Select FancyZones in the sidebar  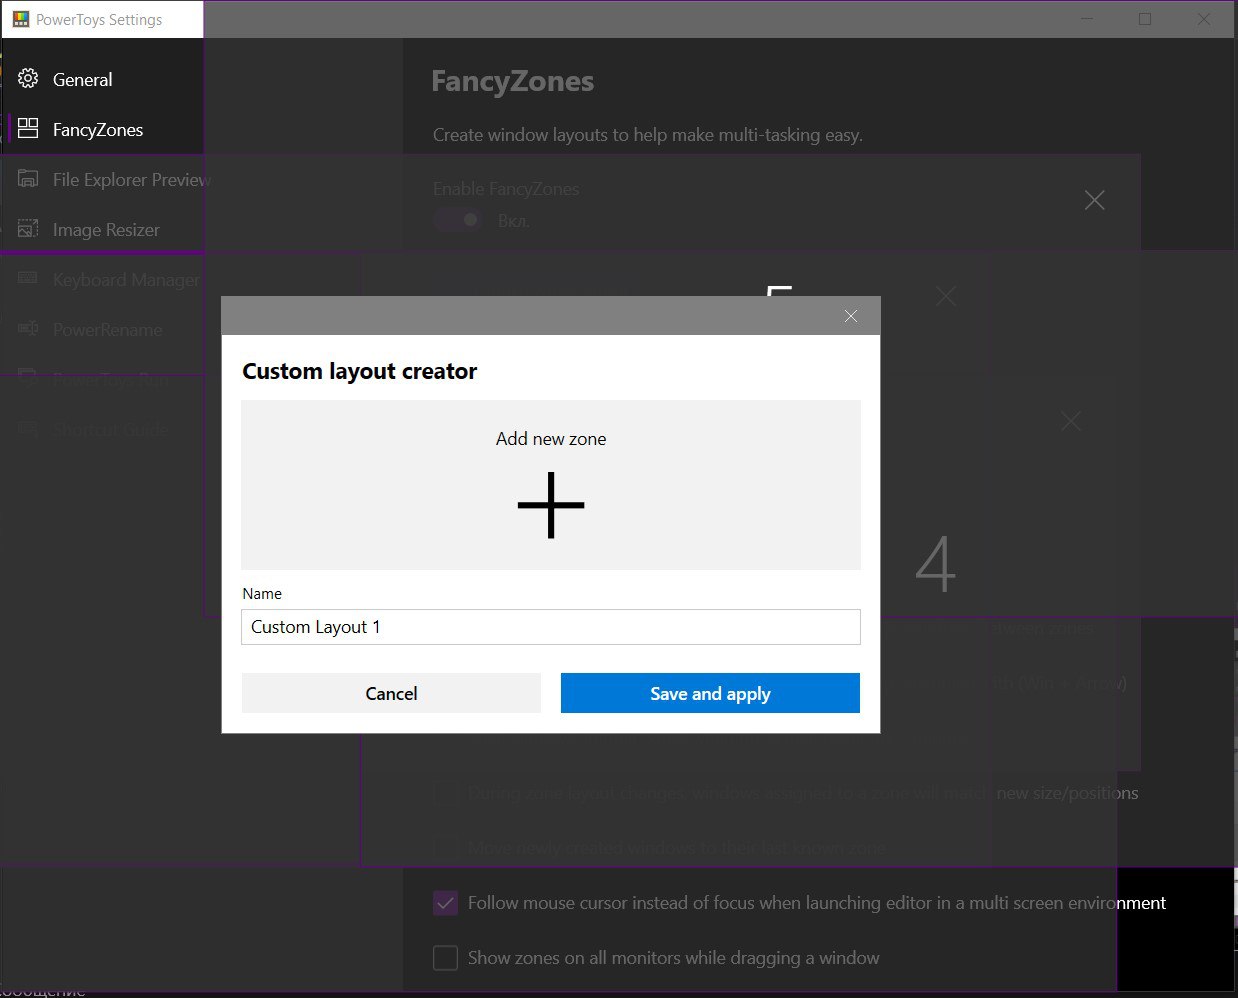(98, 129)
